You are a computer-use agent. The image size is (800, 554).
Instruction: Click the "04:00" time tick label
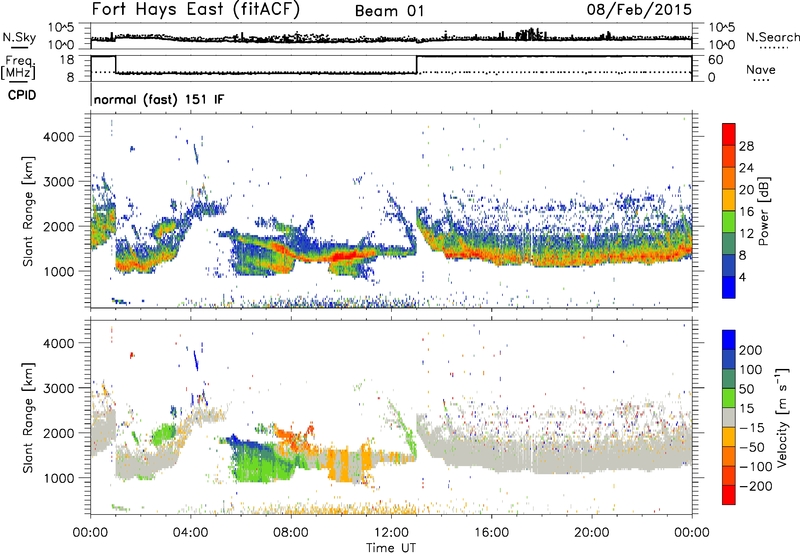(191, 532)
